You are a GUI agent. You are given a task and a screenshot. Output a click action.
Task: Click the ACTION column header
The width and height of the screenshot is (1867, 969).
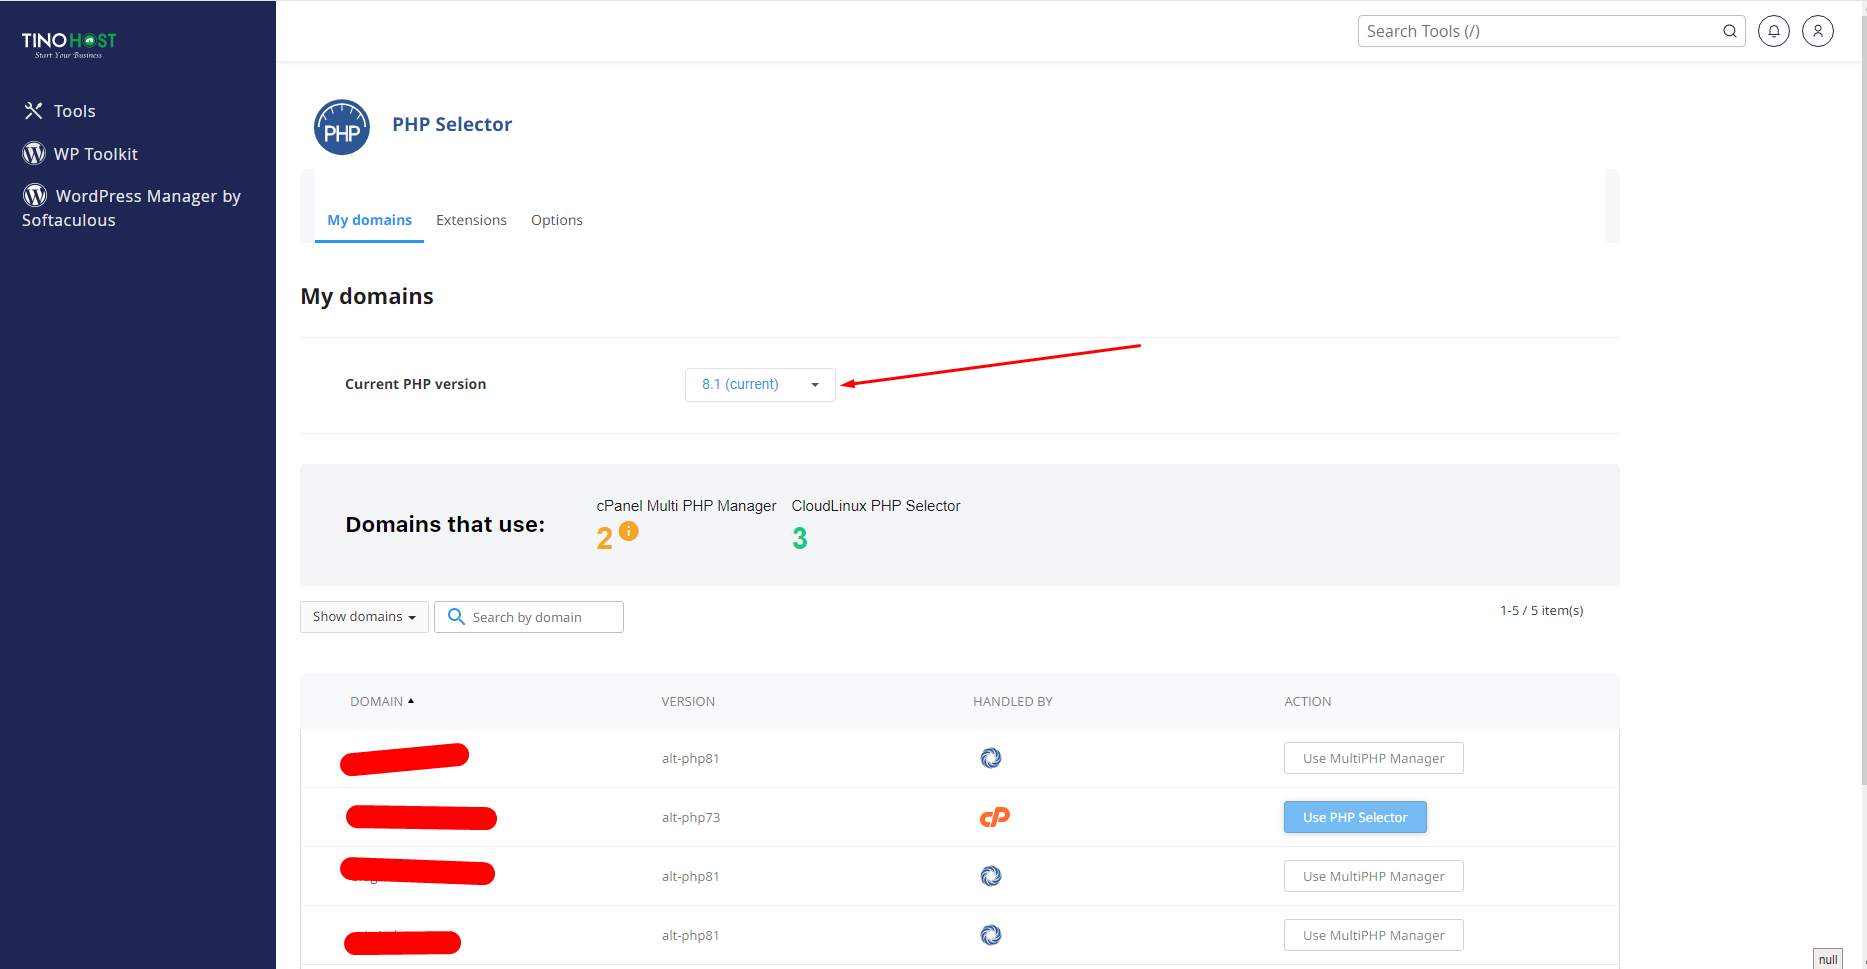click(x=1308, y=701)
